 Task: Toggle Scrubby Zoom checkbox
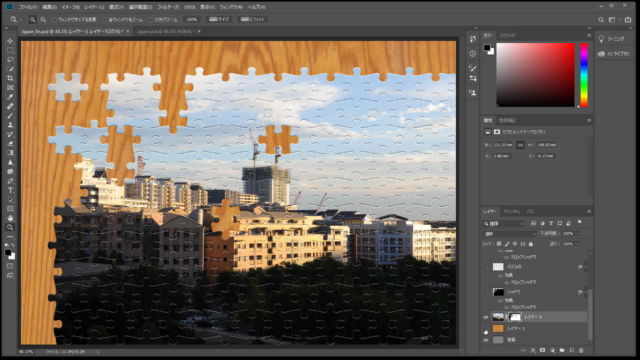150,20
